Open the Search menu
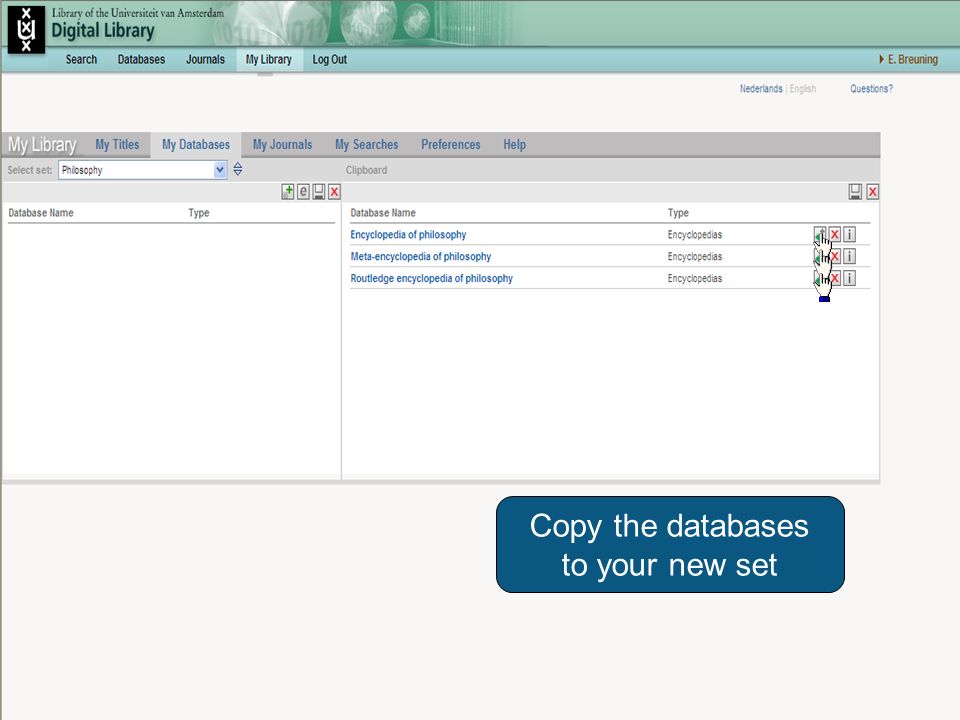This screenshot has width=960, height=720. point(81,59)
